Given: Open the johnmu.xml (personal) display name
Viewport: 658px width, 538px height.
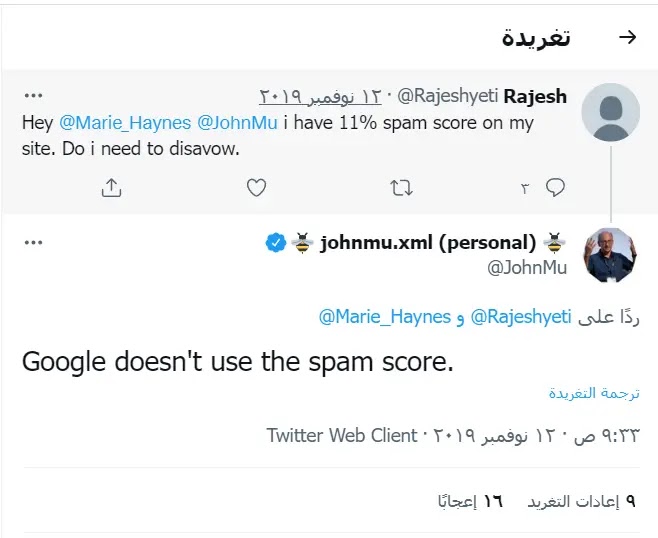Looking at the screenshot, I should (429, 243).
